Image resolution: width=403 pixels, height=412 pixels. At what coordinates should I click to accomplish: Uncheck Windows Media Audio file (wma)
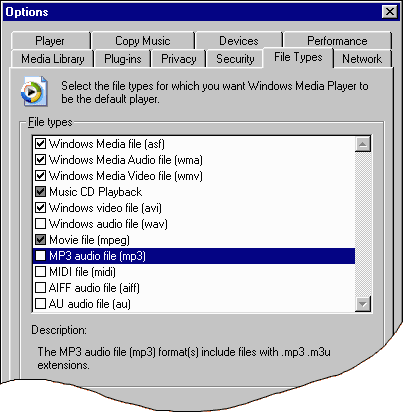(x=40, y=160)
